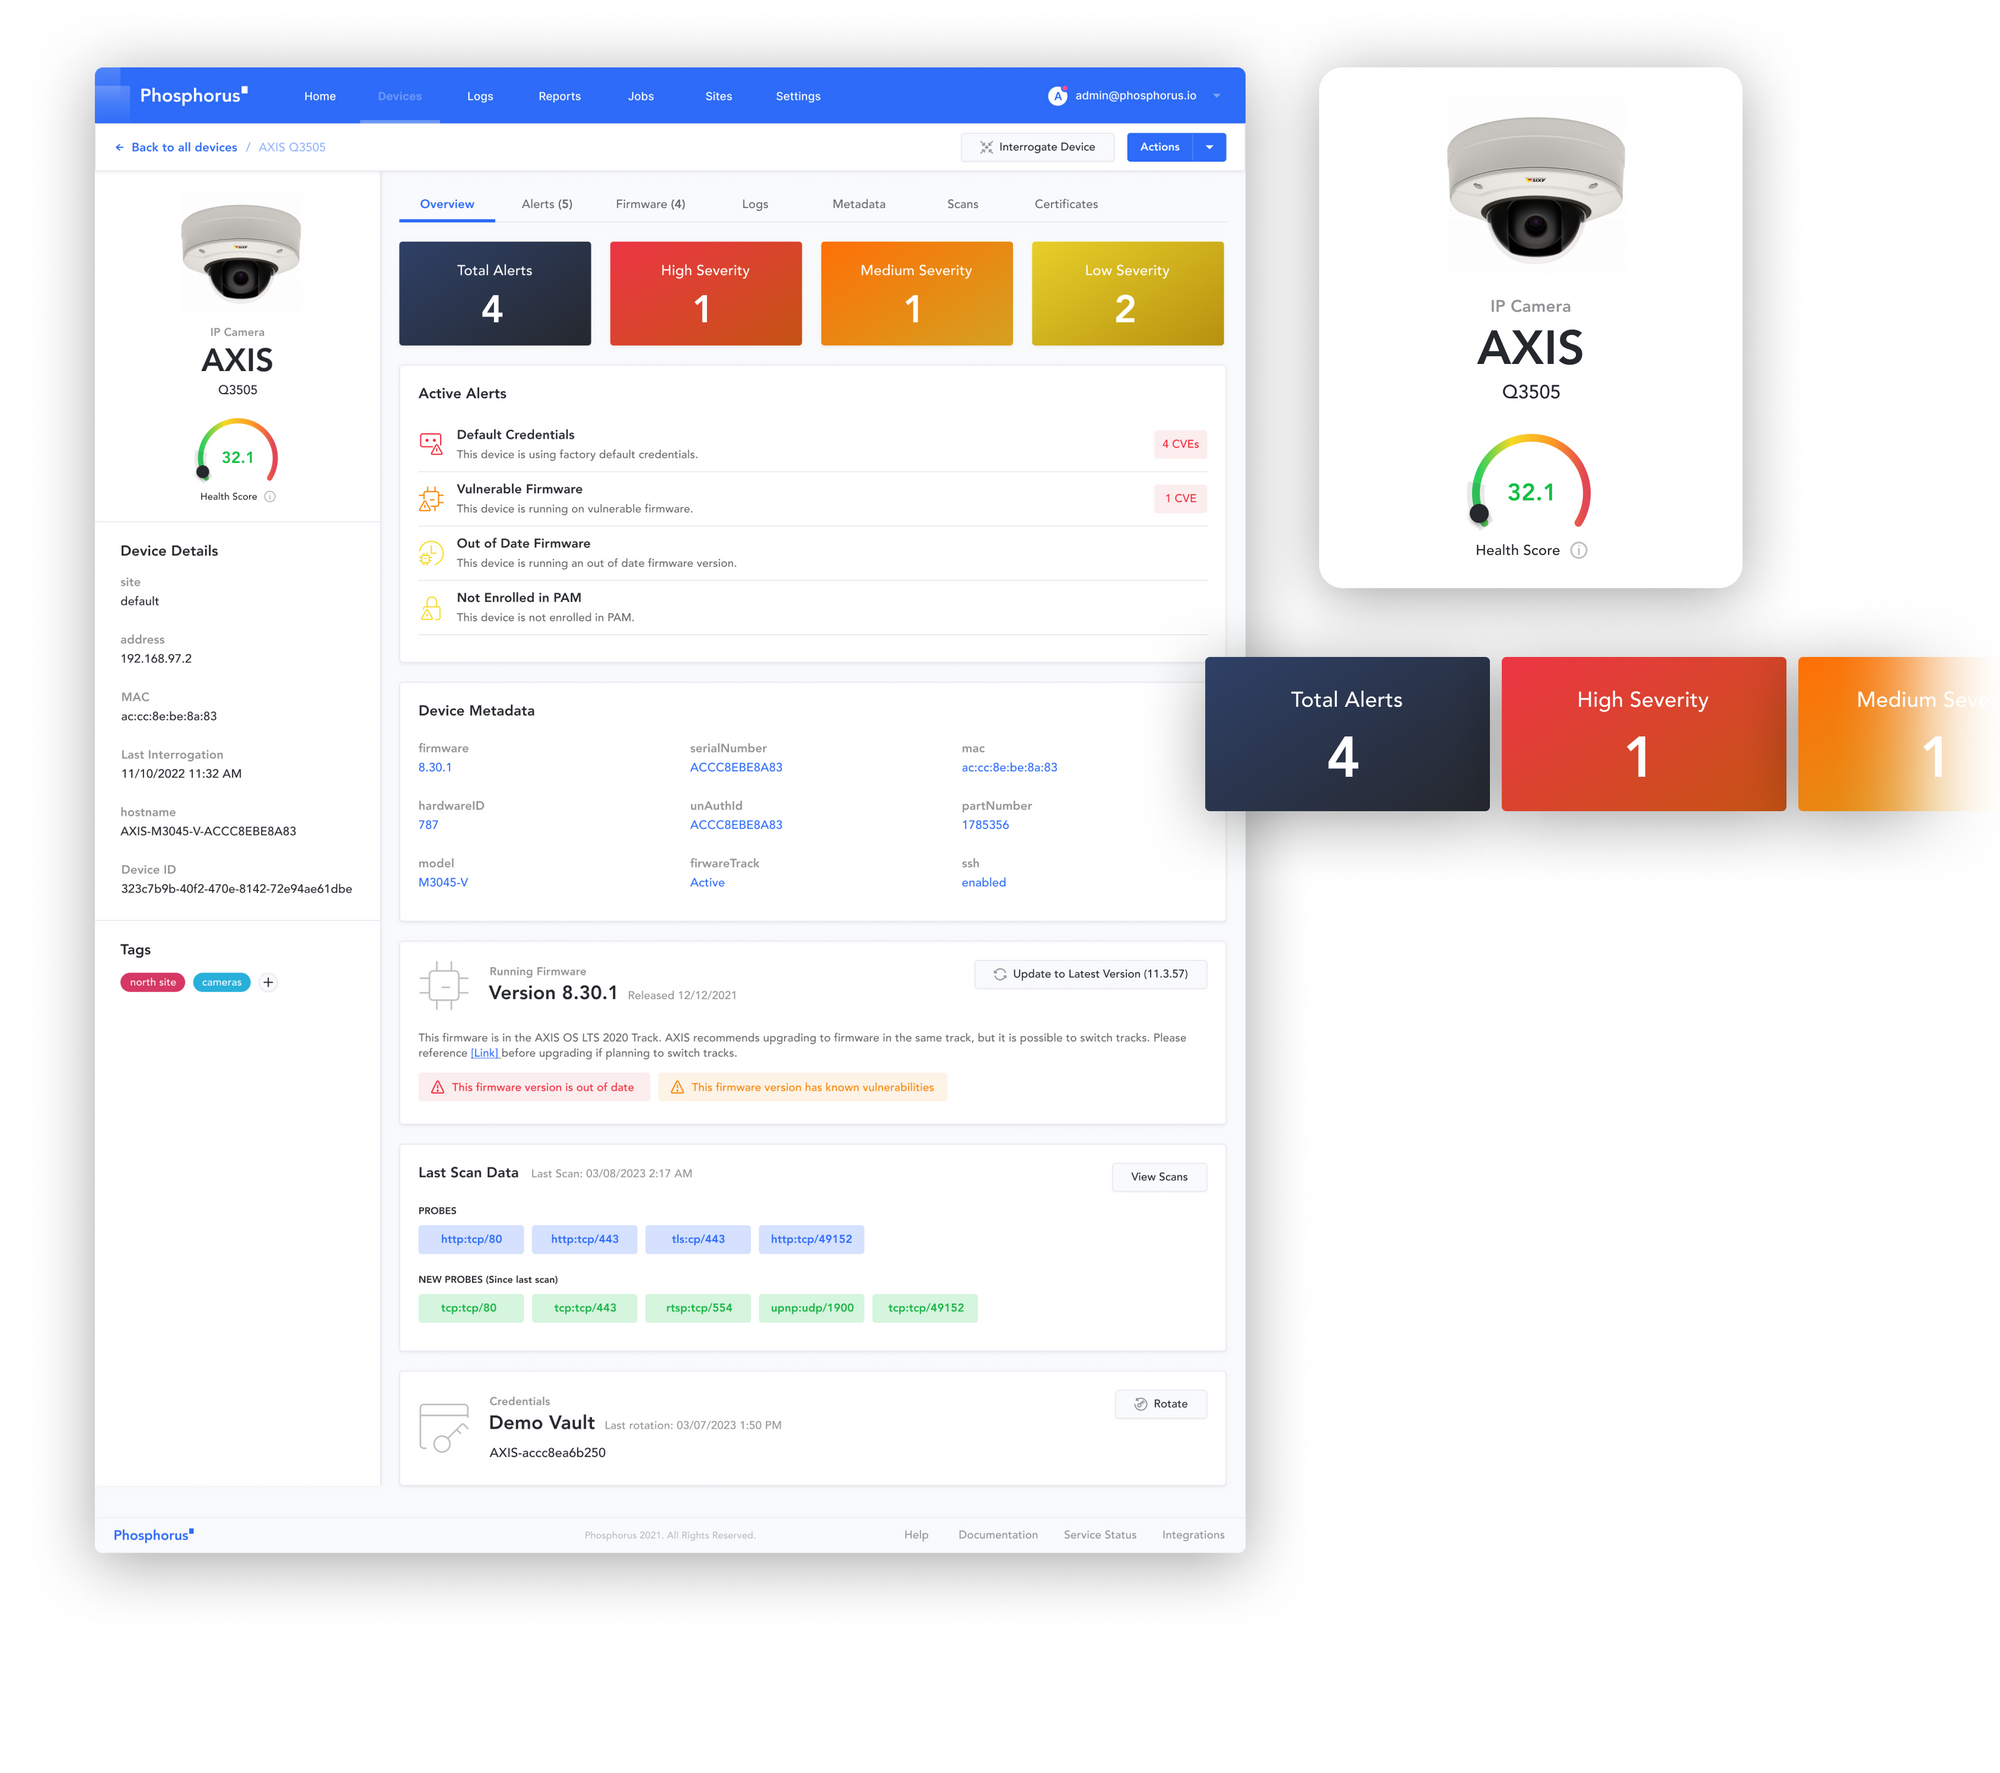This screenshot has width=2000, height=1773.
Task: Click the High Severity alerts card
Action: coord(705,293)
